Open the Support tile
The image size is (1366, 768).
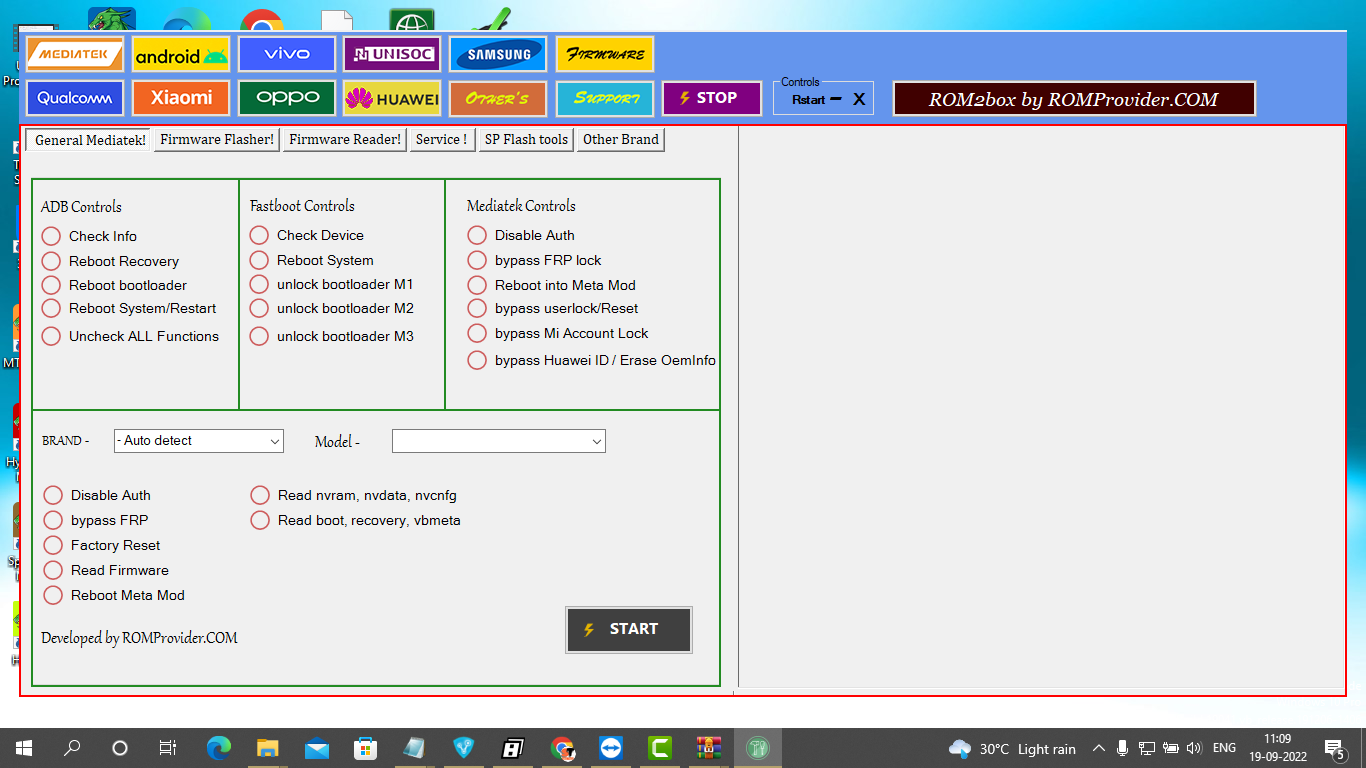click(x=605, y=98)
